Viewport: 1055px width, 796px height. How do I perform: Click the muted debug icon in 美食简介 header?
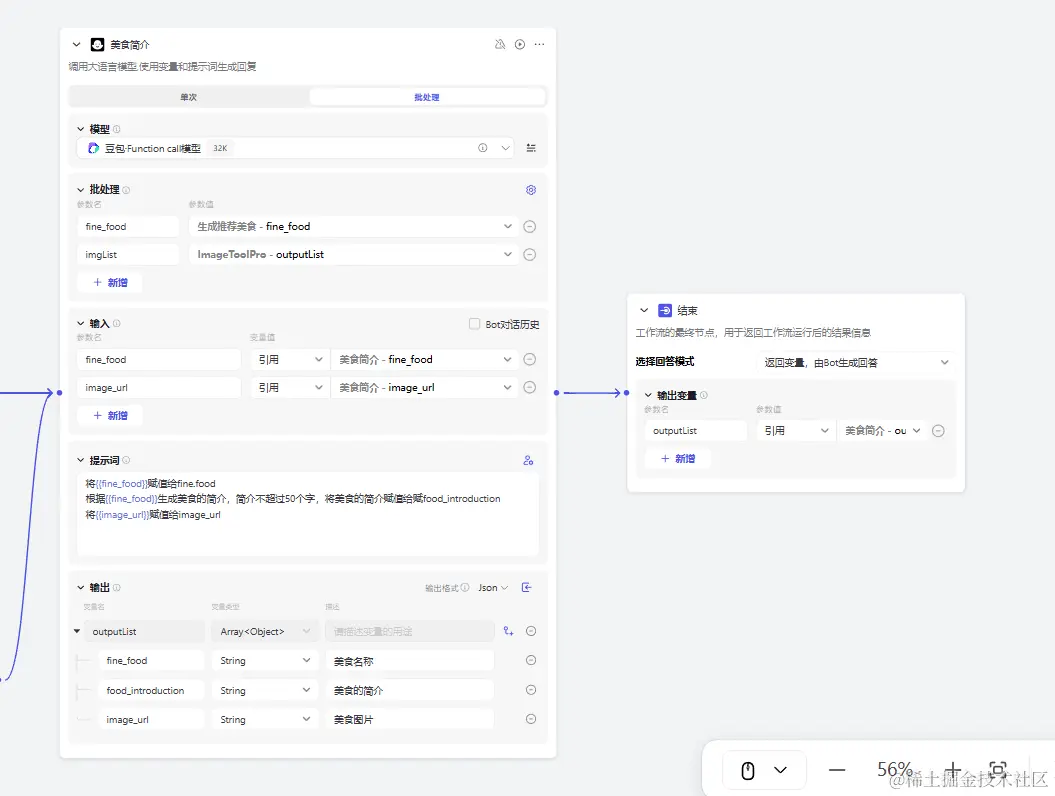coord(500,44)
